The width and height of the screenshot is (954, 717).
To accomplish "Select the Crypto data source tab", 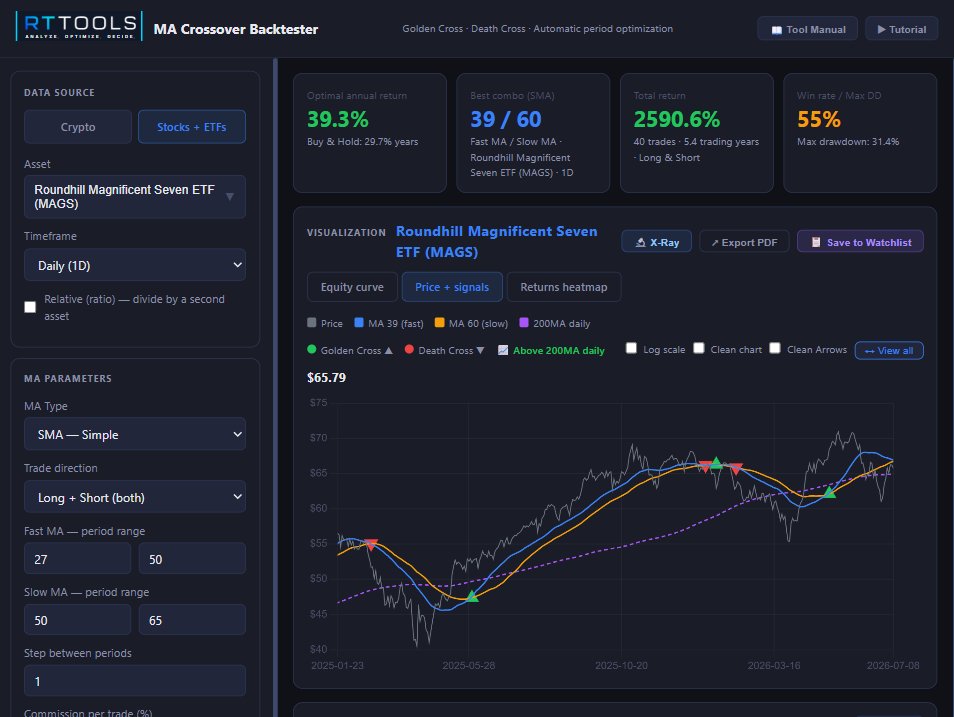I will (78, 127).
